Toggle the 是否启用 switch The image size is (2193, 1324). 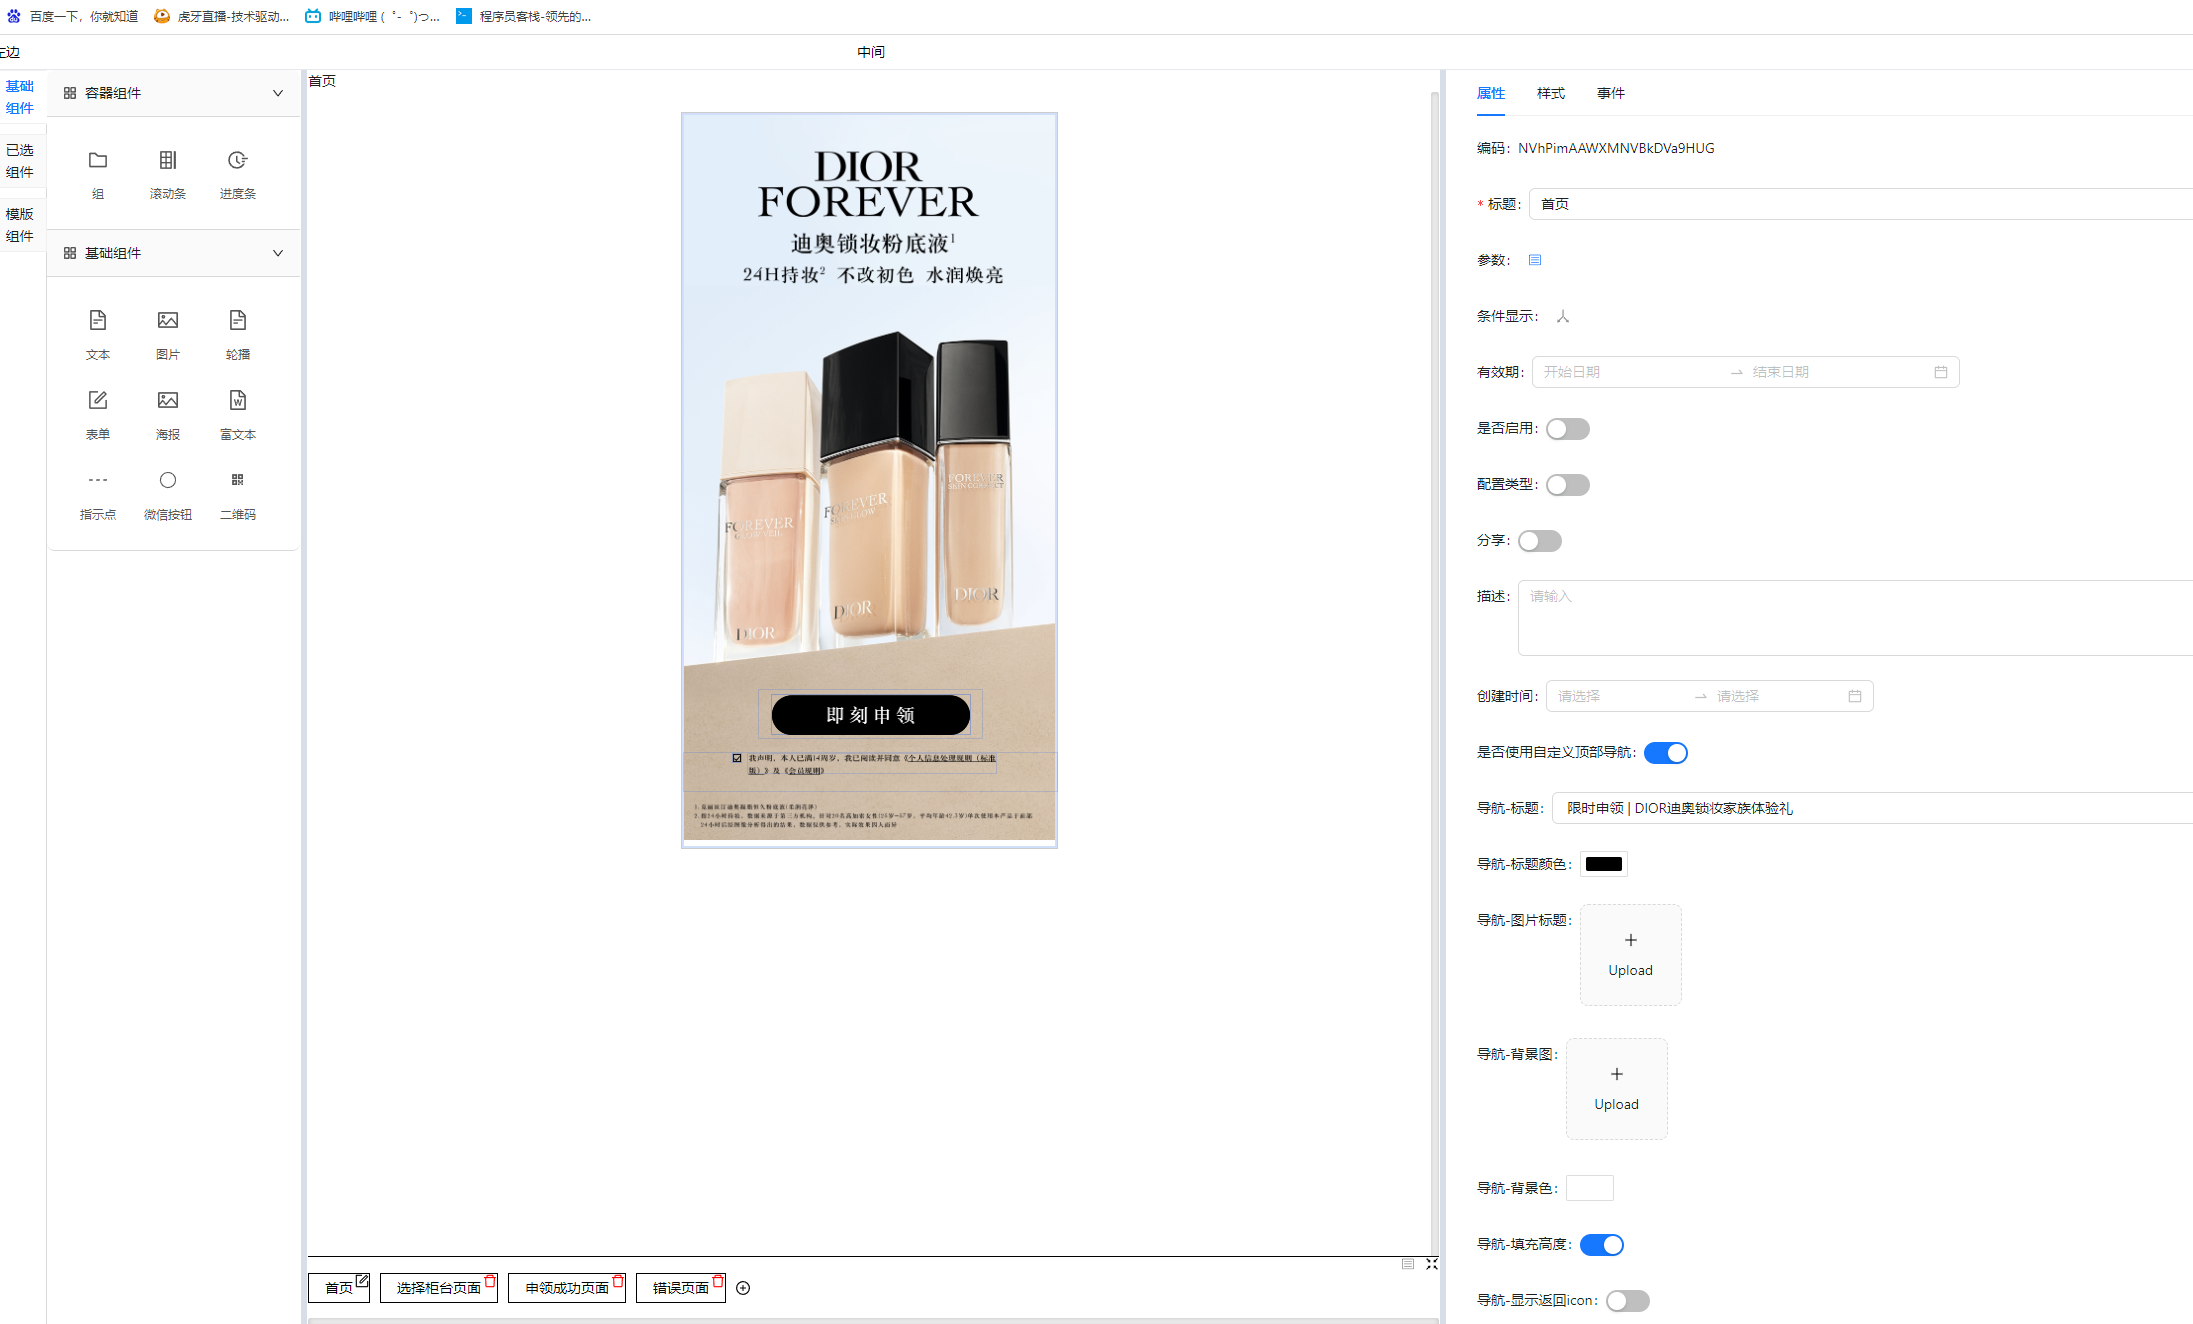[x=1567, y=429]
